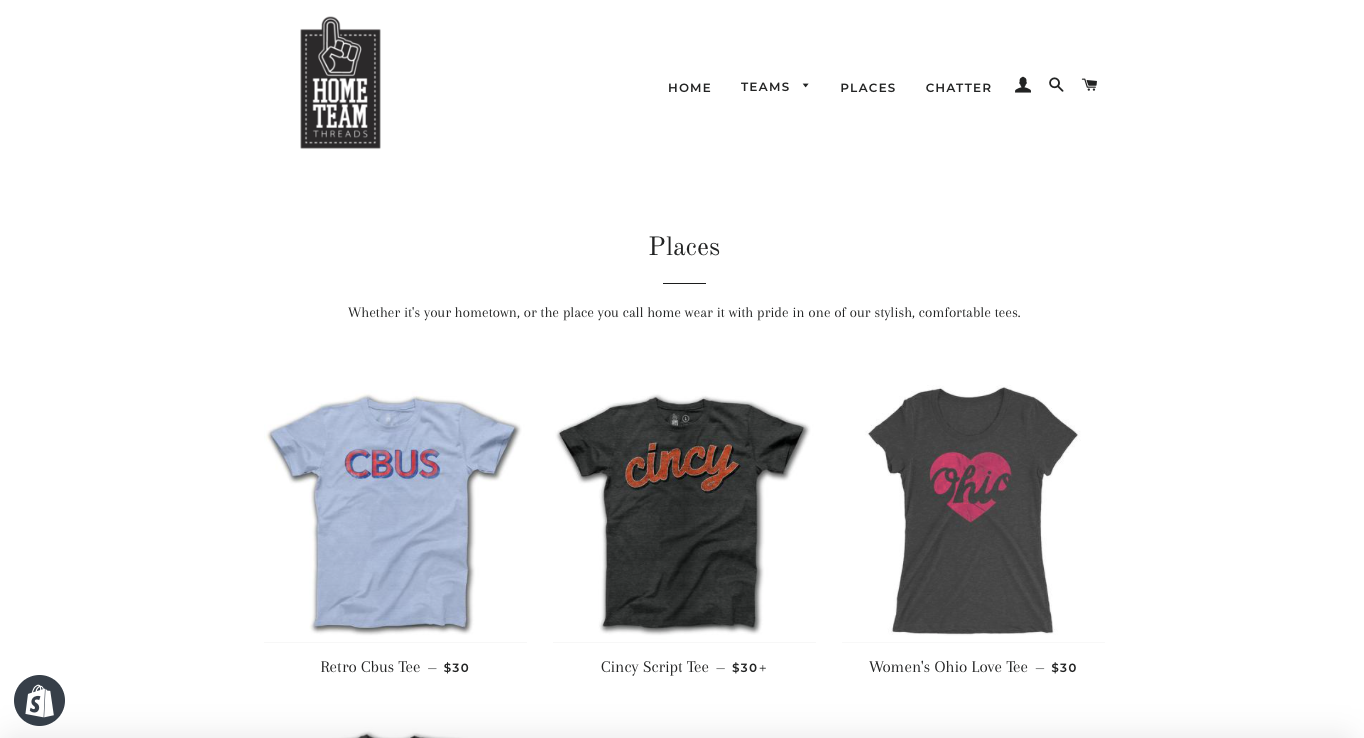Click the $30 price of Retro Cbus Tee

[456, 668]
